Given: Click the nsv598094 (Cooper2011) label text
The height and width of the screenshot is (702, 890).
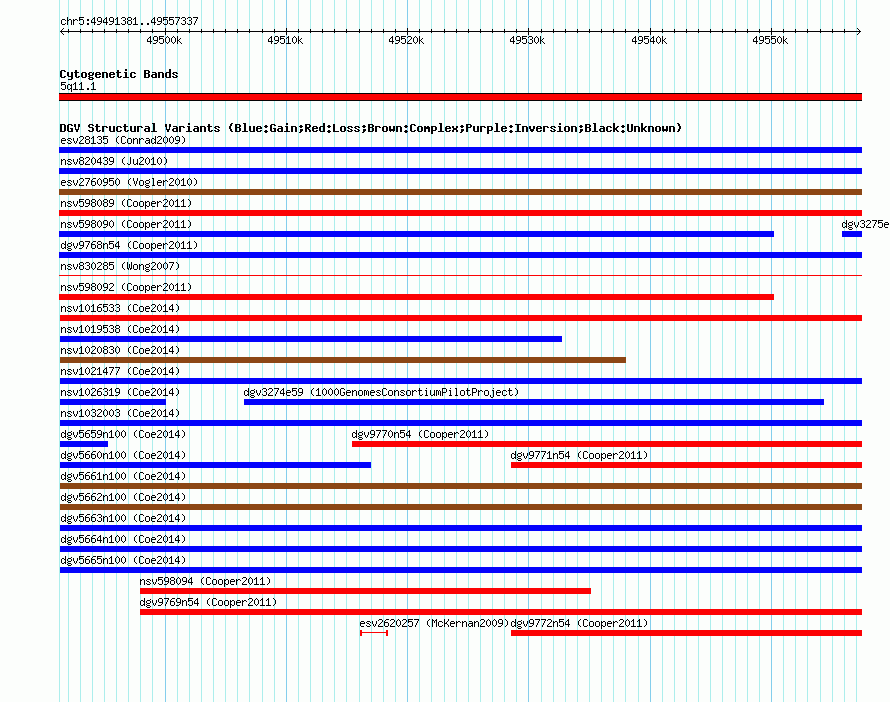Looking at the screenshot, I should [x=205, y=581].
